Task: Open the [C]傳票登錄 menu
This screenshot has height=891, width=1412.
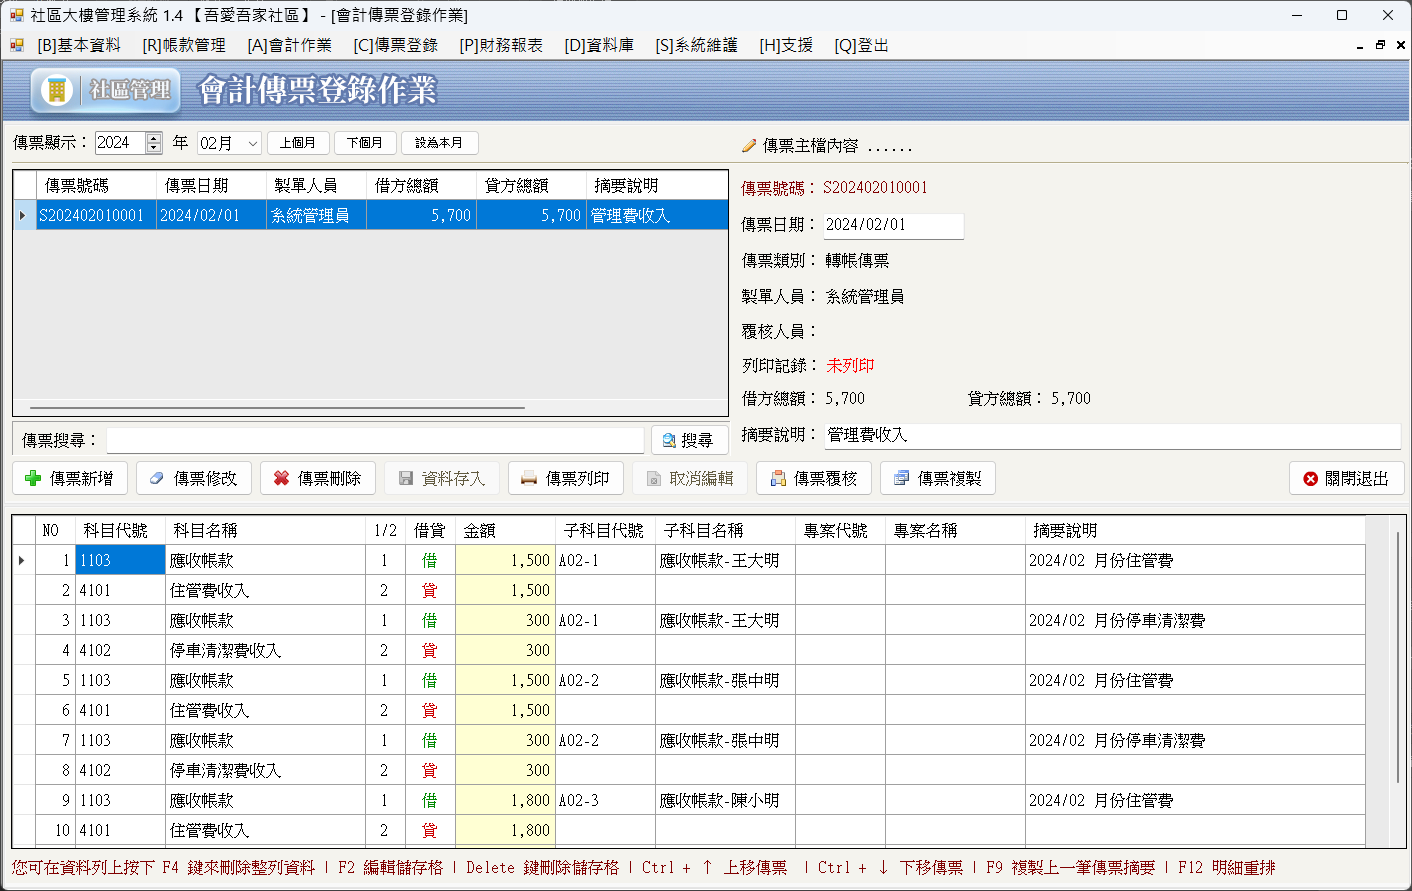Action: [395, 45]
